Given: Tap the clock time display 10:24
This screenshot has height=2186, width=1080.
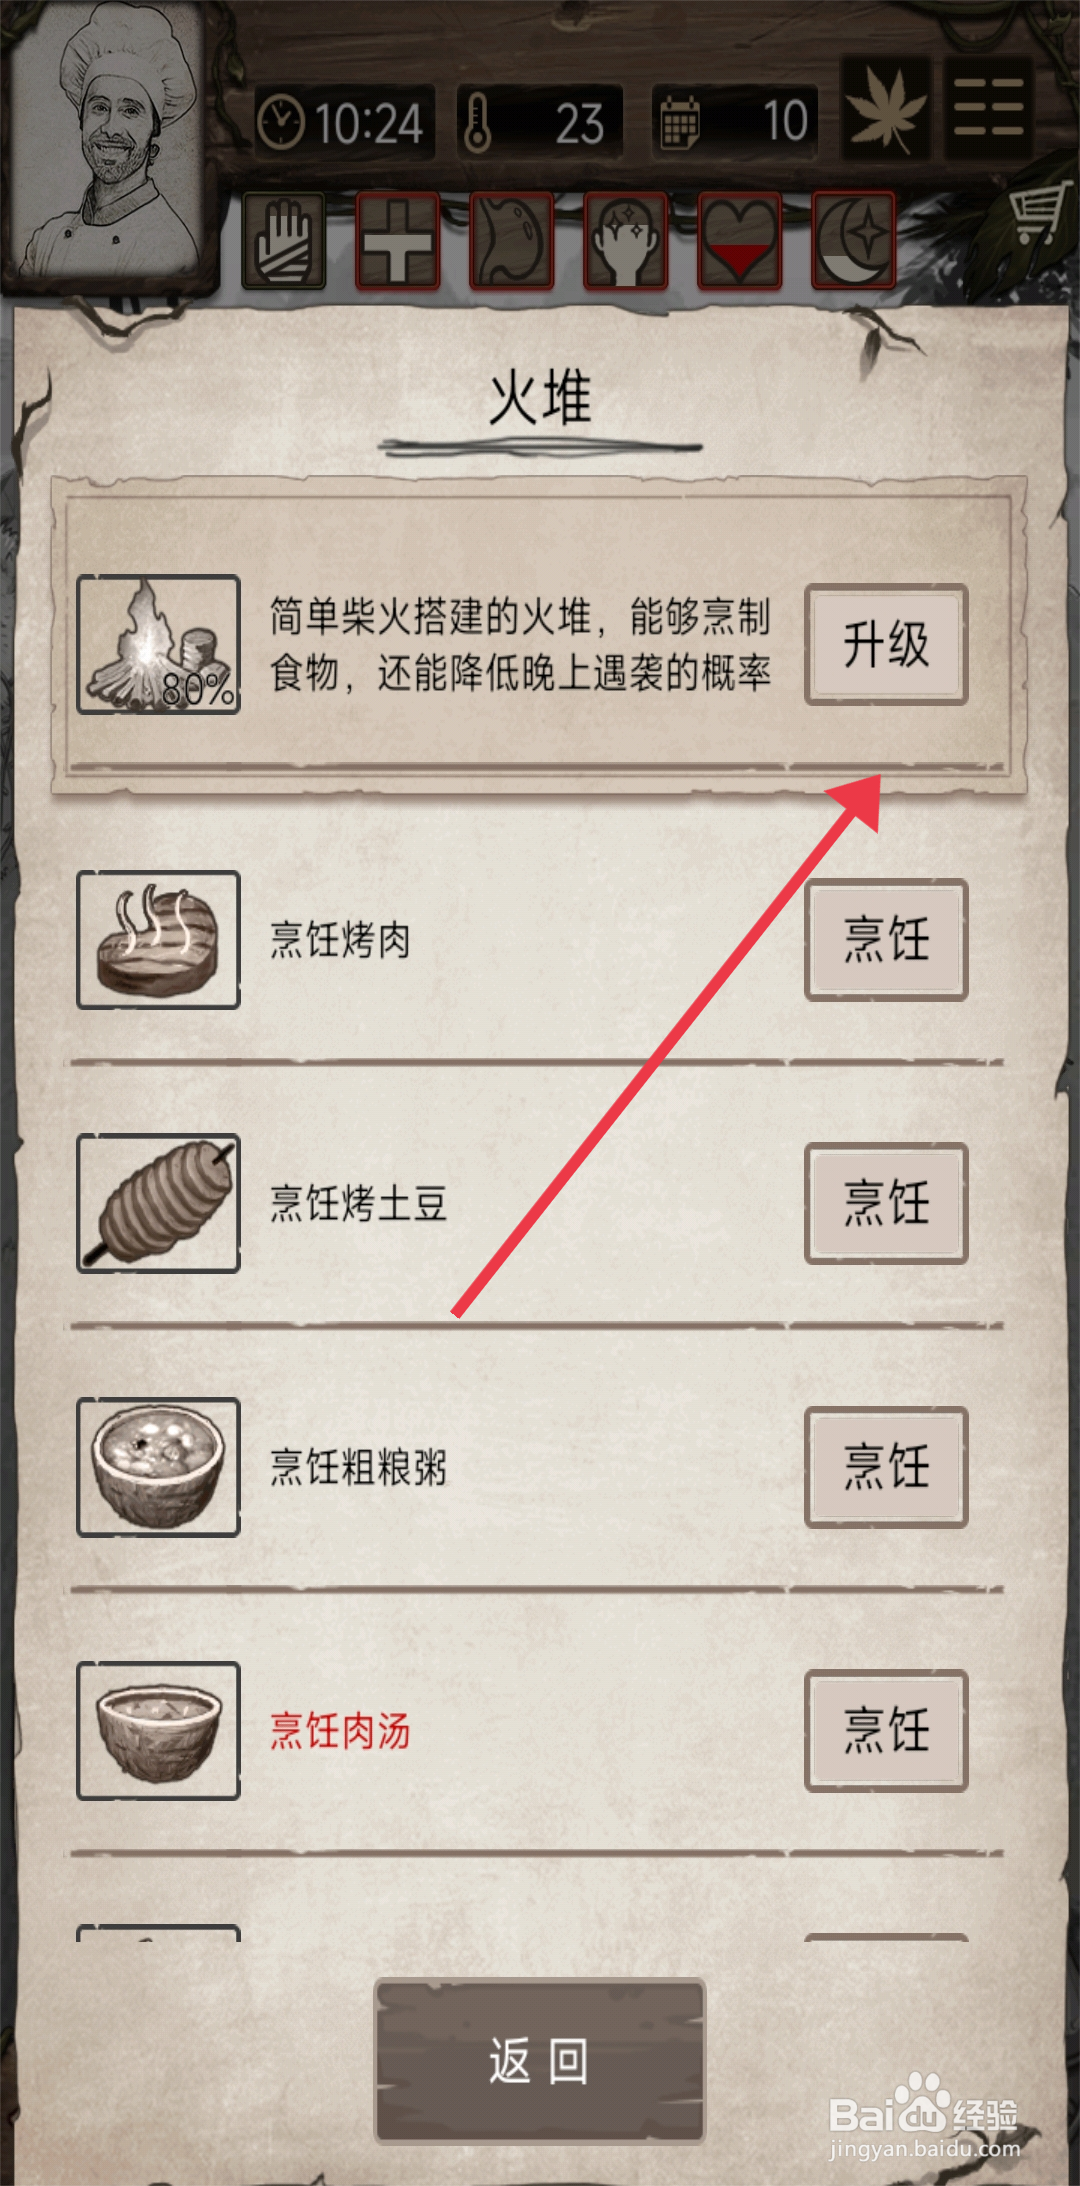Looking at the screenshot, I should [x=343, y=123].
